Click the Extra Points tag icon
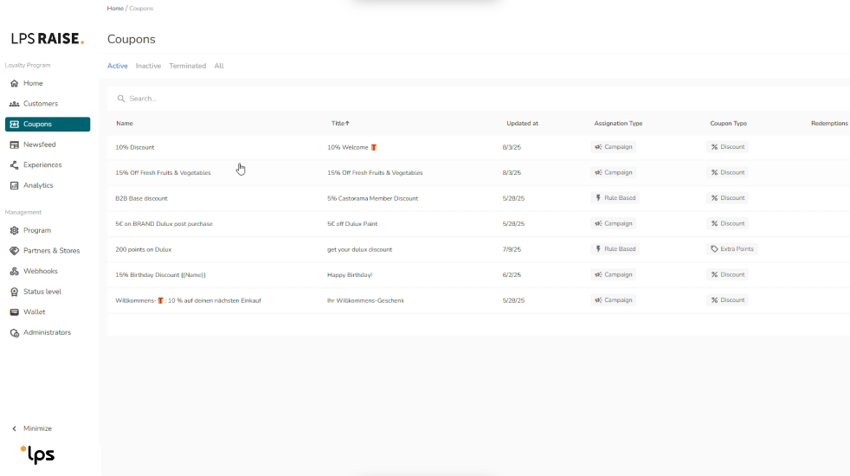This screenshot has width=850, height=476. (714, 249)
